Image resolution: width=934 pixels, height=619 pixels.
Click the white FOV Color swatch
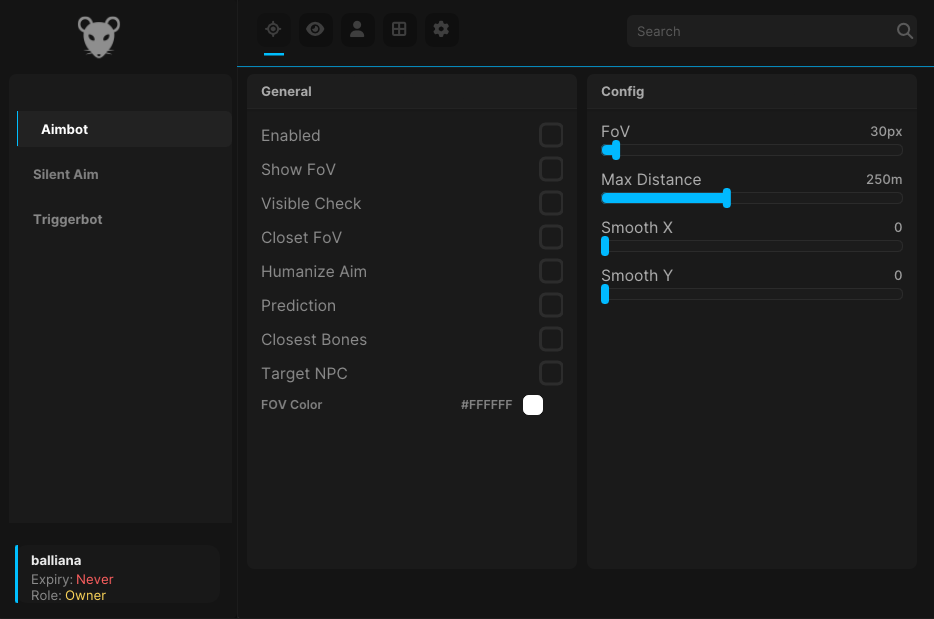533,405
